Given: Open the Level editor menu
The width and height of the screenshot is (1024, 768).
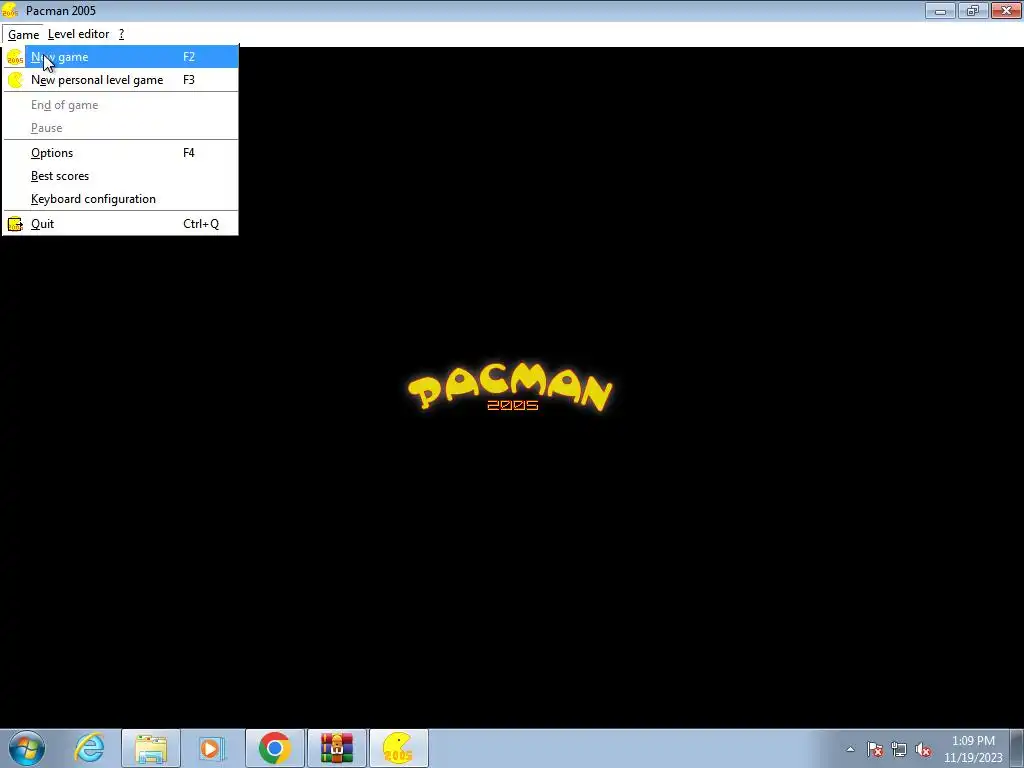Looking at the screenshot, I should 78,34.
